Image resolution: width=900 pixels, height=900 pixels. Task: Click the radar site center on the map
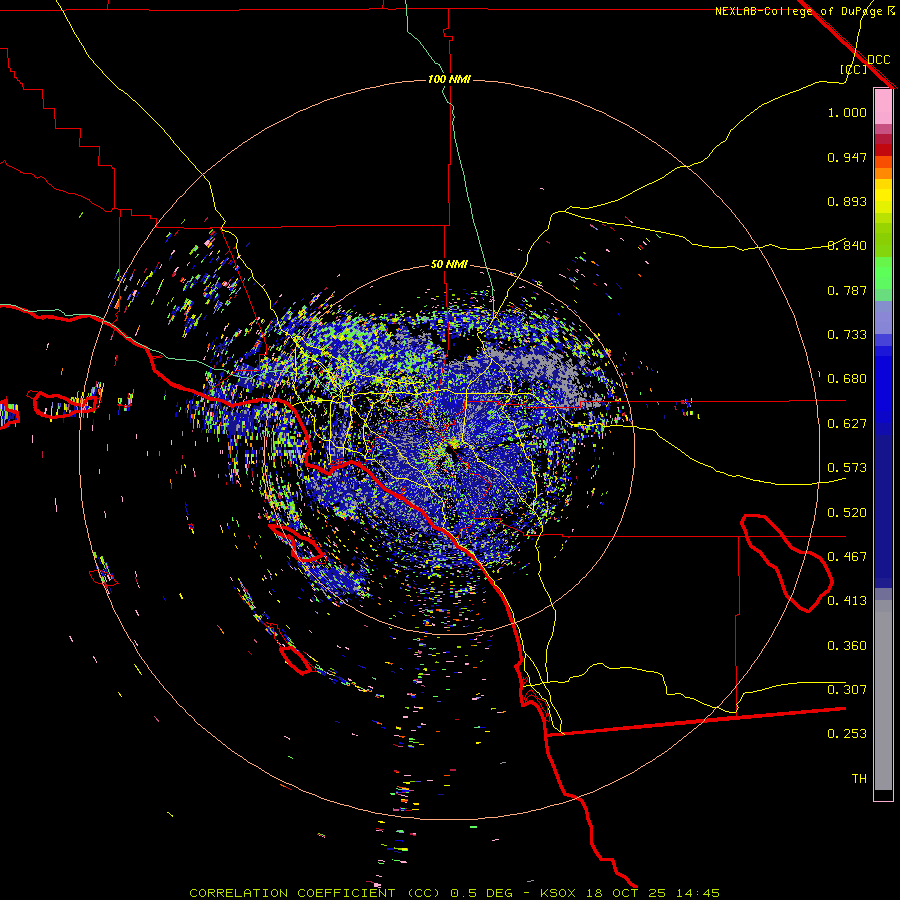coord(449,449)
